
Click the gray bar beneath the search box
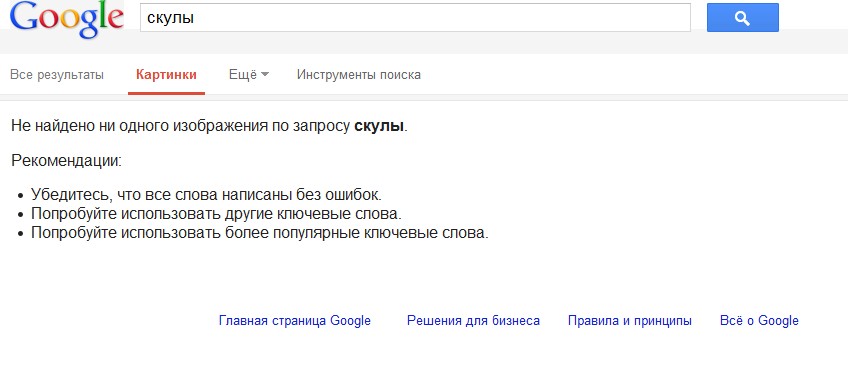coord(424,43)
